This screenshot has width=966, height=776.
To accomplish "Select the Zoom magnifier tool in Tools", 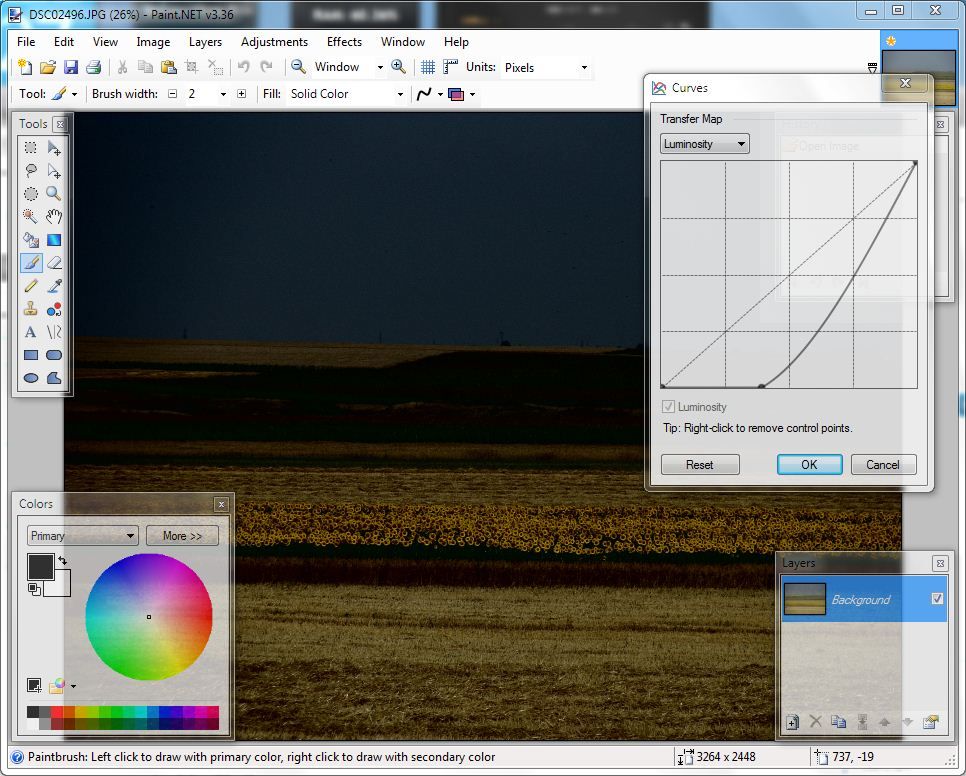I will point(54,193).
